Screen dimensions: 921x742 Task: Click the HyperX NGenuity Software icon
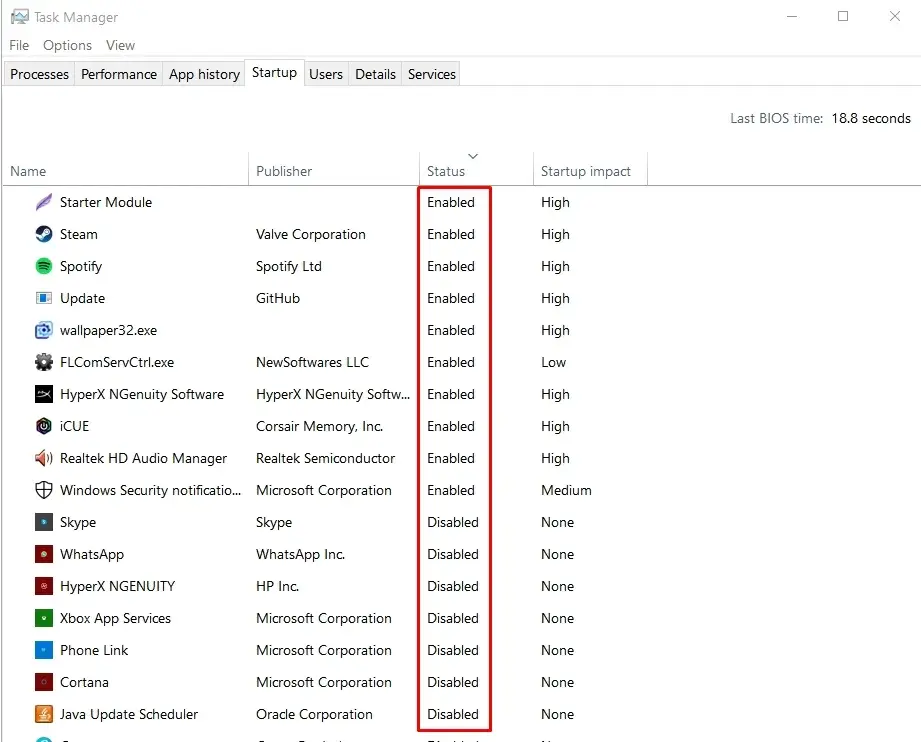[x=43, y=394]
